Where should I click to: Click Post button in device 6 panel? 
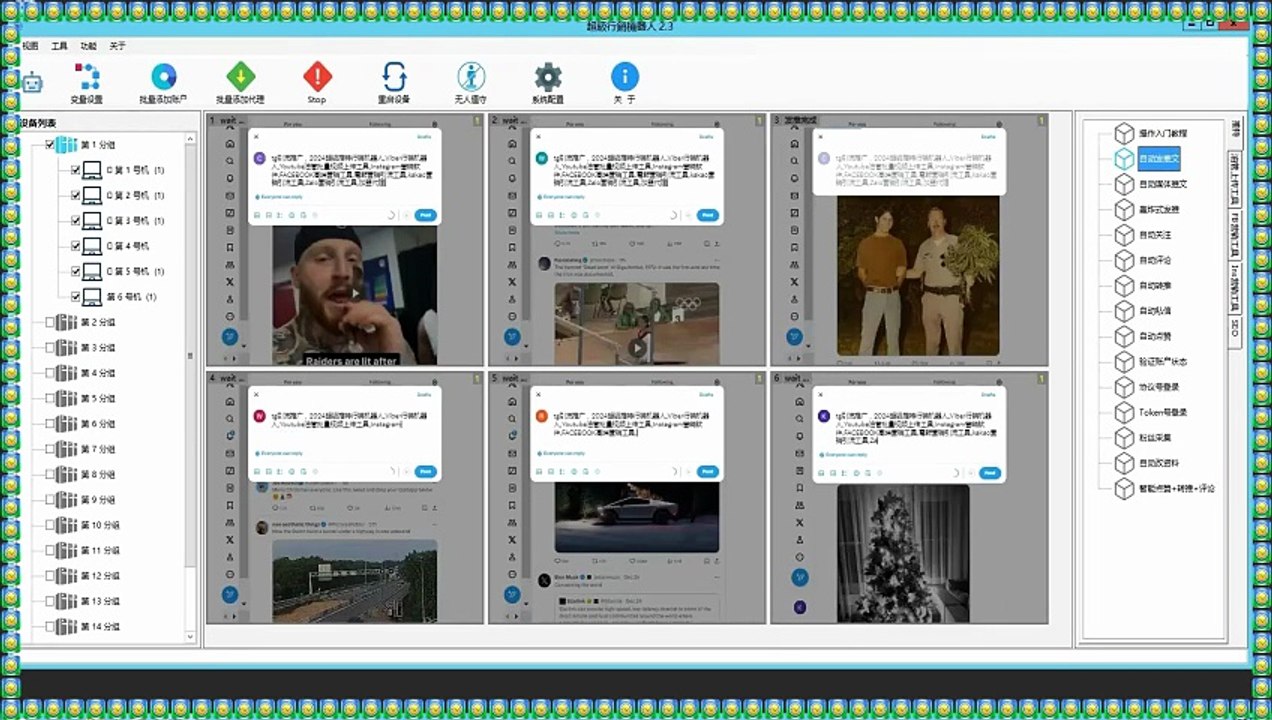(x=990, y=473)
